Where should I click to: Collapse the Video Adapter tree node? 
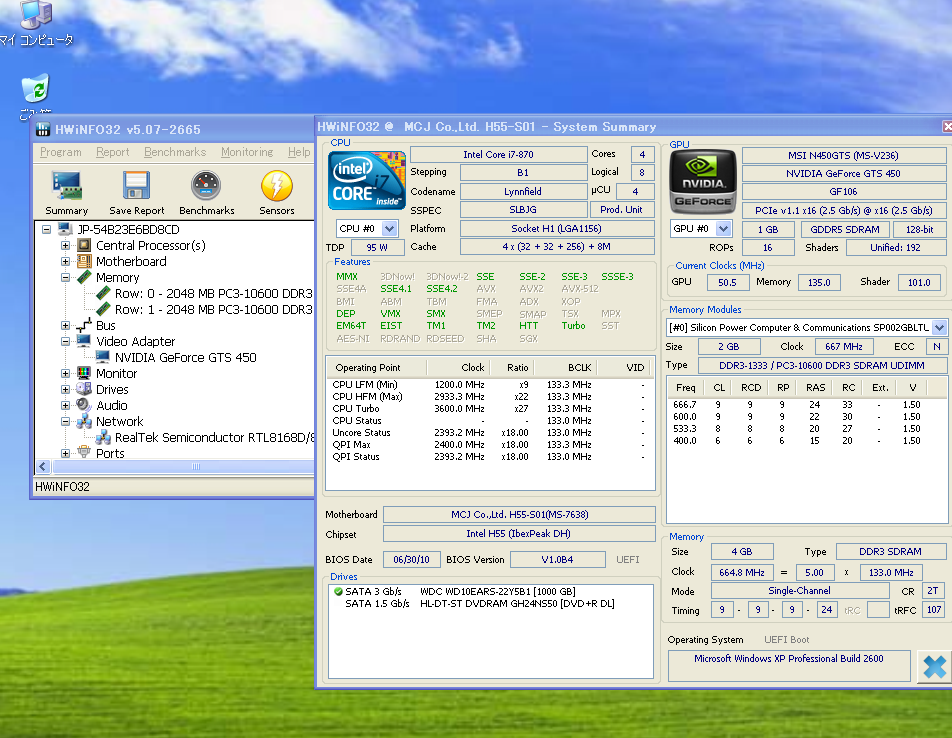coord(66,341)
